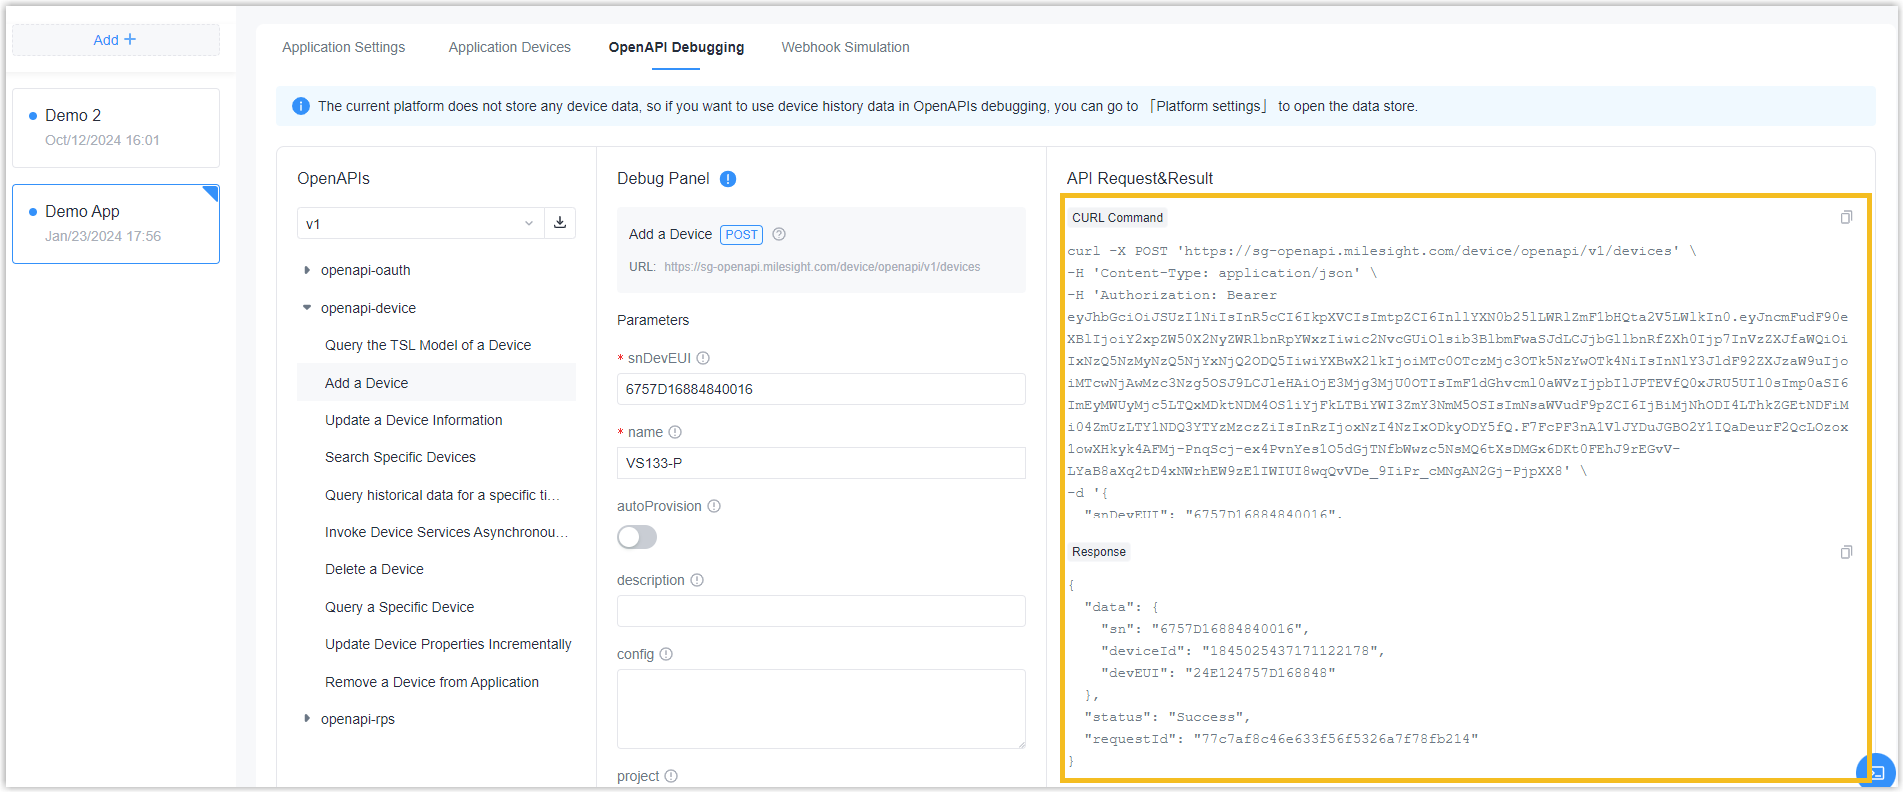The image size is (1904, 793).
Task: Click the description input field
Action: point(820,611)
